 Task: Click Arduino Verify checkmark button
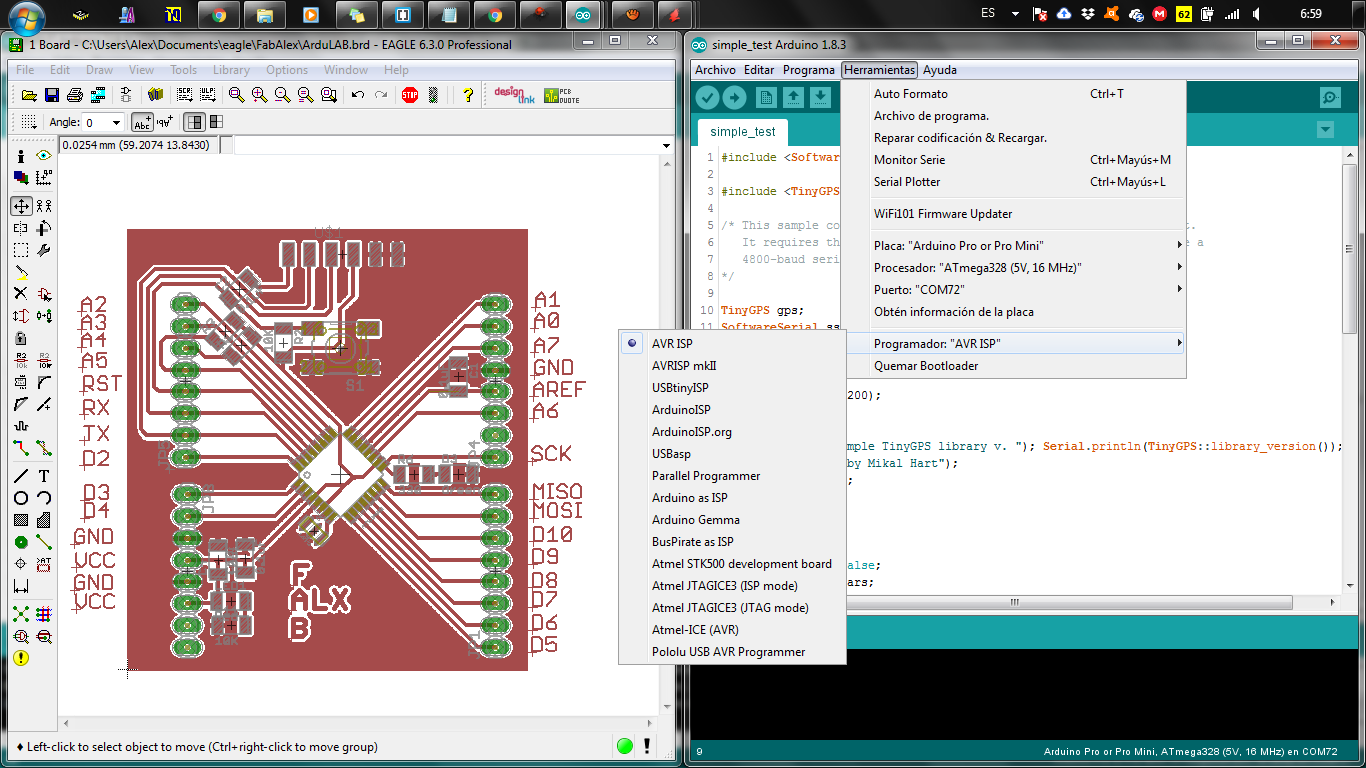coord(708,97)
